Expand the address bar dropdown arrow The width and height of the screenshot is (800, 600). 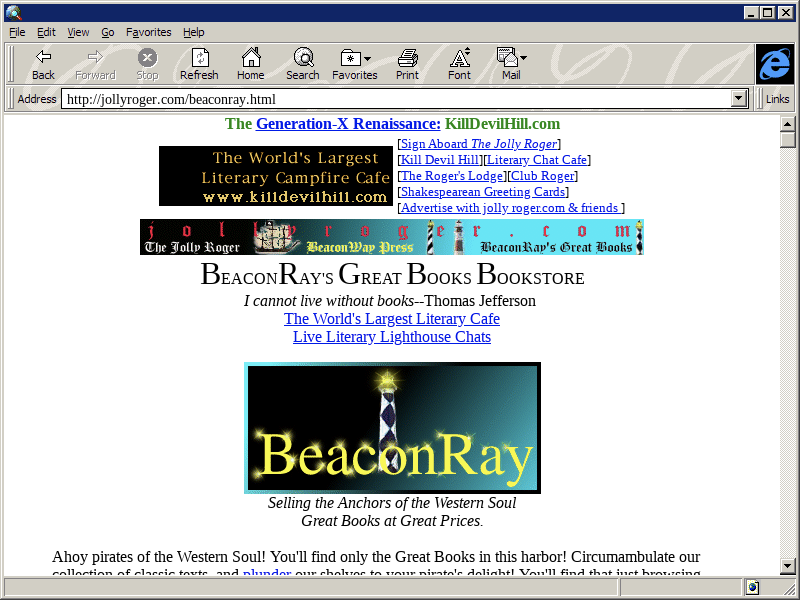pyautogui.click(x=740, y=99)
